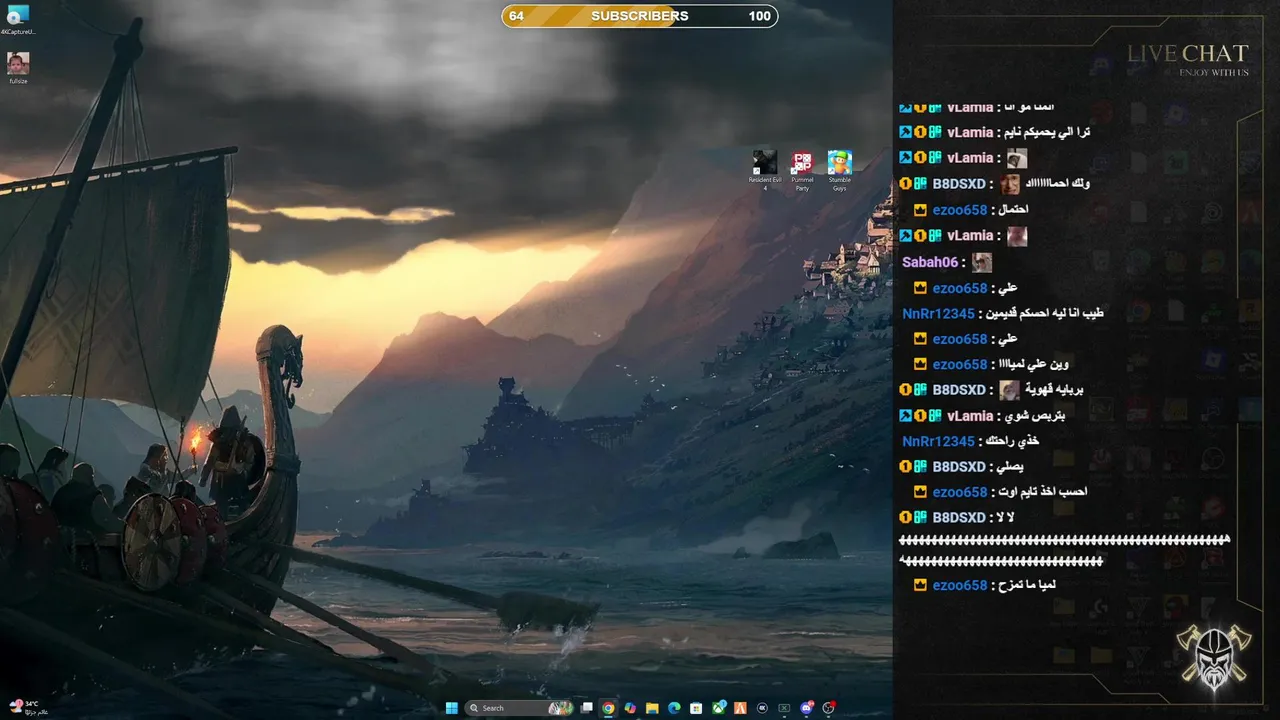Click NnRr12345 username beside 'طيب انا ليه'
1280x720 pixels.
938,313
